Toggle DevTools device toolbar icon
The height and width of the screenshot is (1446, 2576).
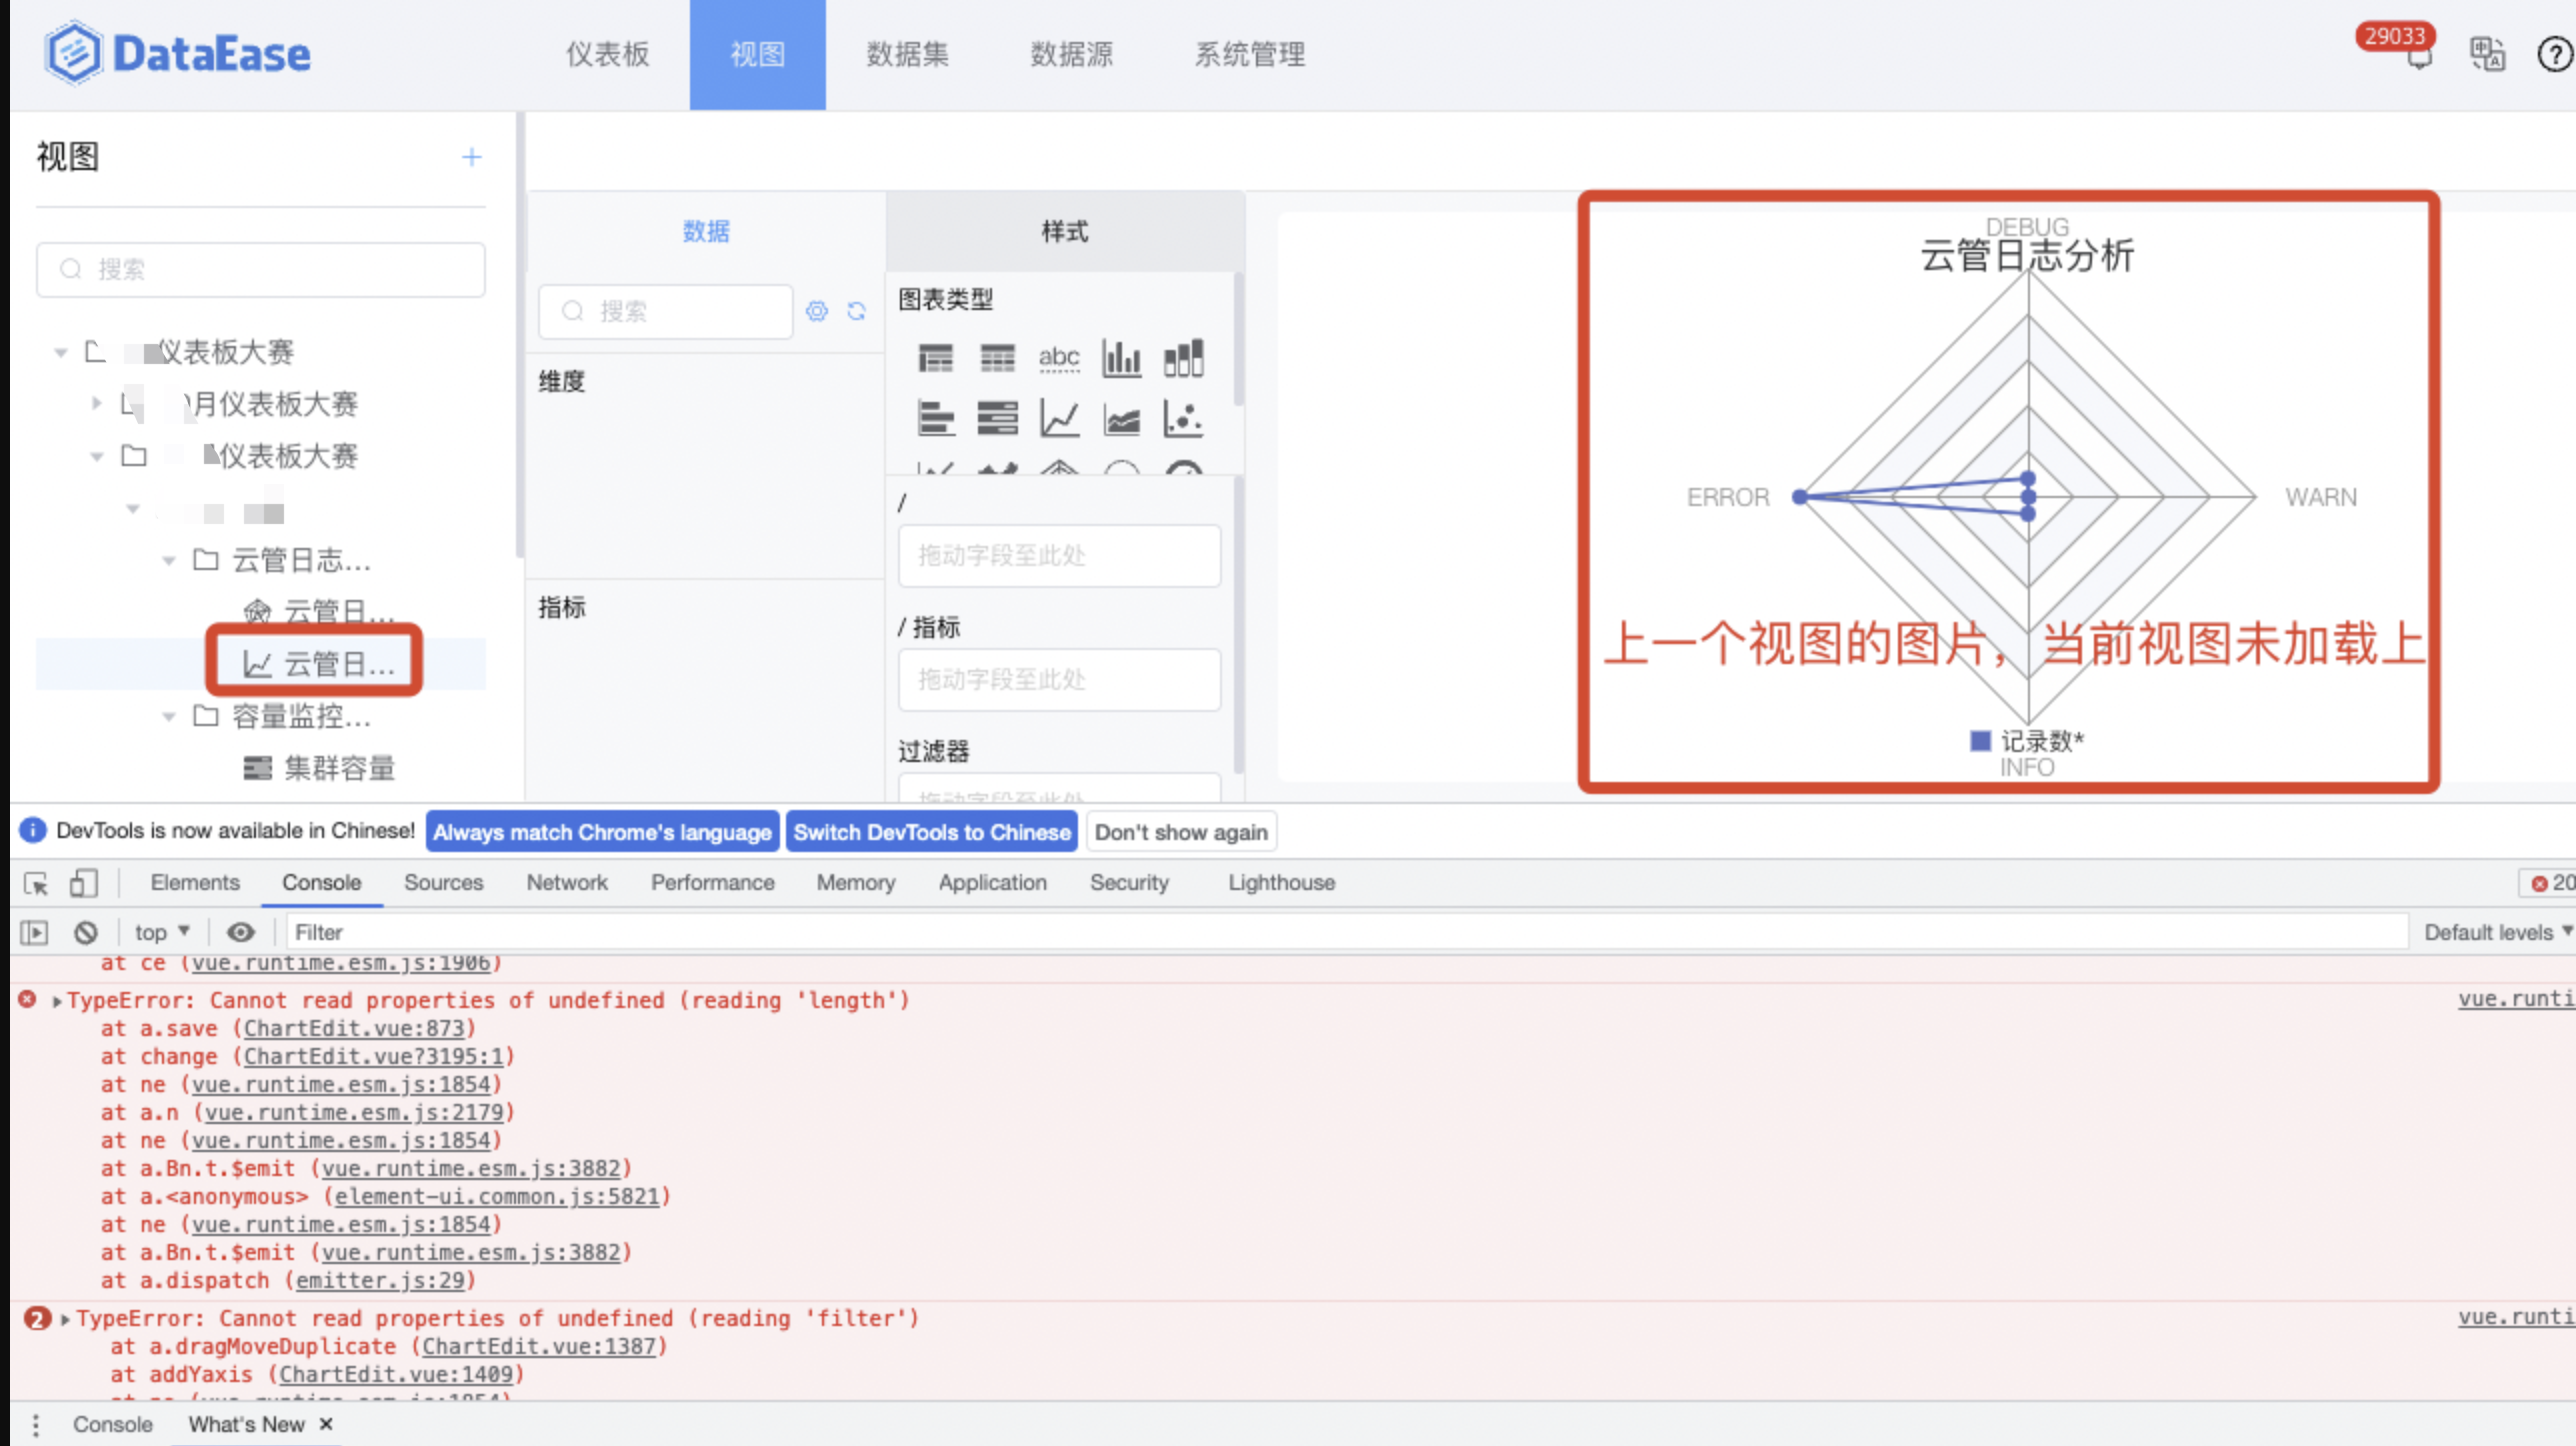pos(83,883)
